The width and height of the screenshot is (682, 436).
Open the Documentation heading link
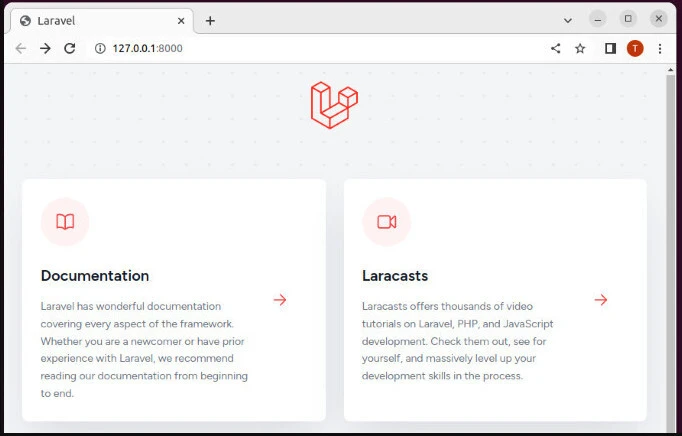click(95, 275)
